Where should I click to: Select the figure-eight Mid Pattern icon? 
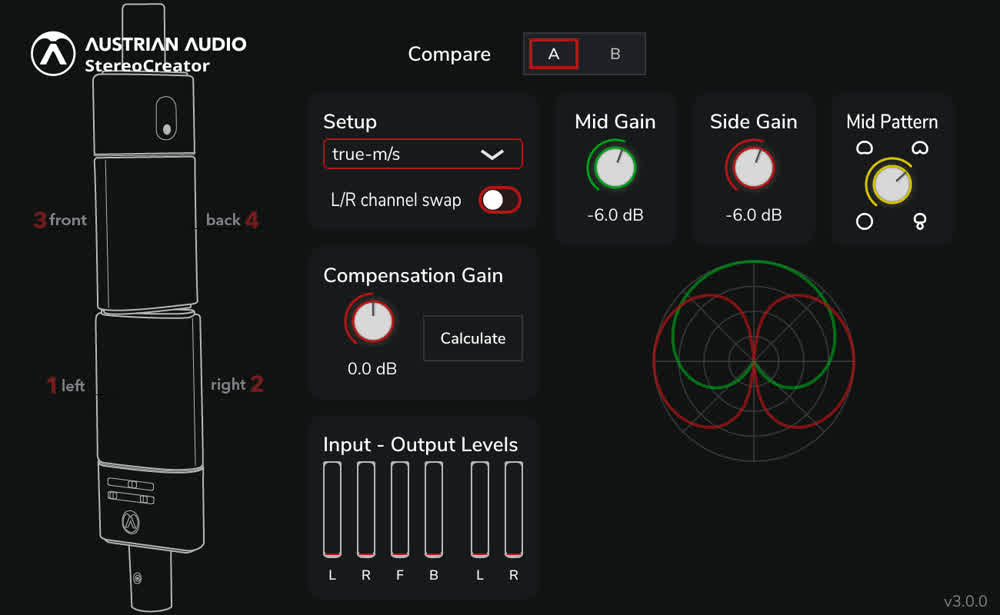[920, 221]
